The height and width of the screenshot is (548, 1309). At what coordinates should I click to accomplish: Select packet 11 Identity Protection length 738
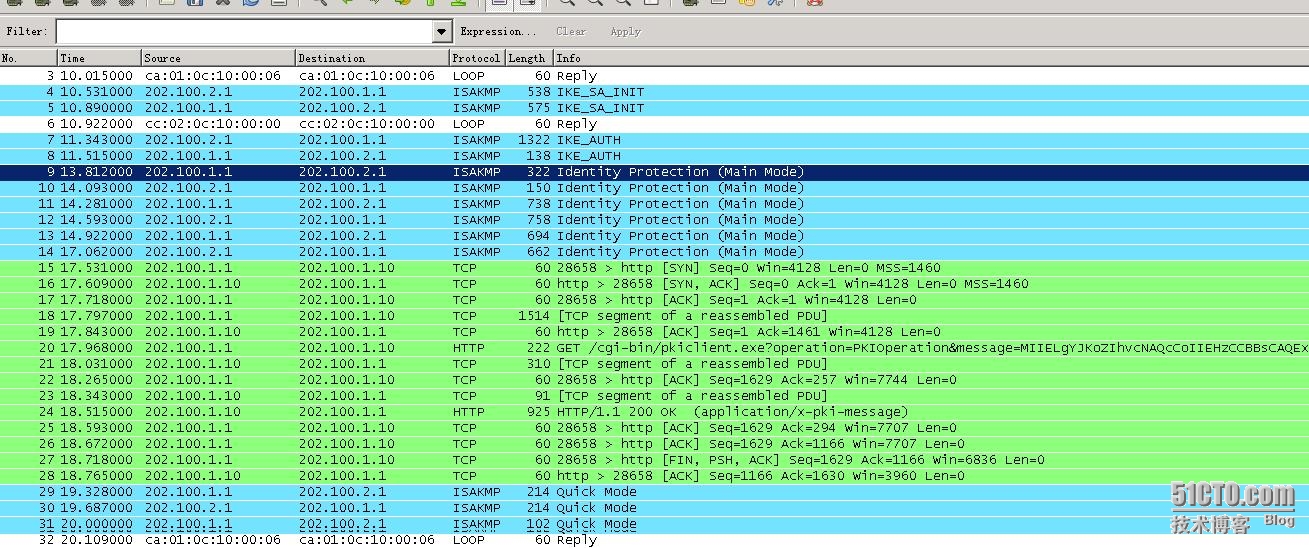point(654,204)
